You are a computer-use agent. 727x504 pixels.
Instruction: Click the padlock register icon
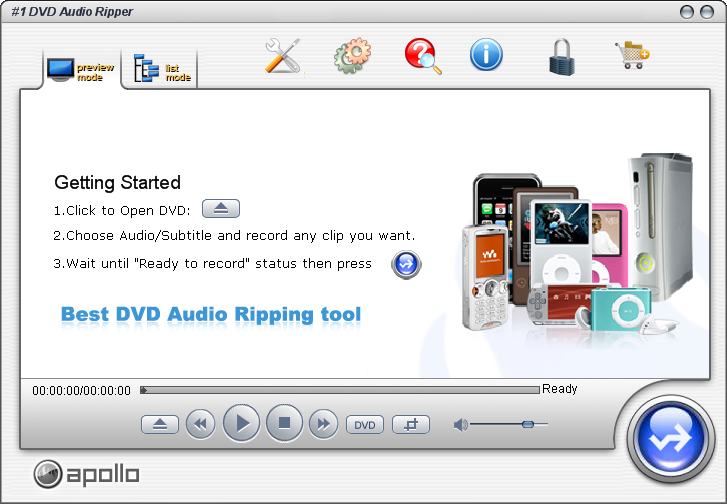[x=562, y=56]
